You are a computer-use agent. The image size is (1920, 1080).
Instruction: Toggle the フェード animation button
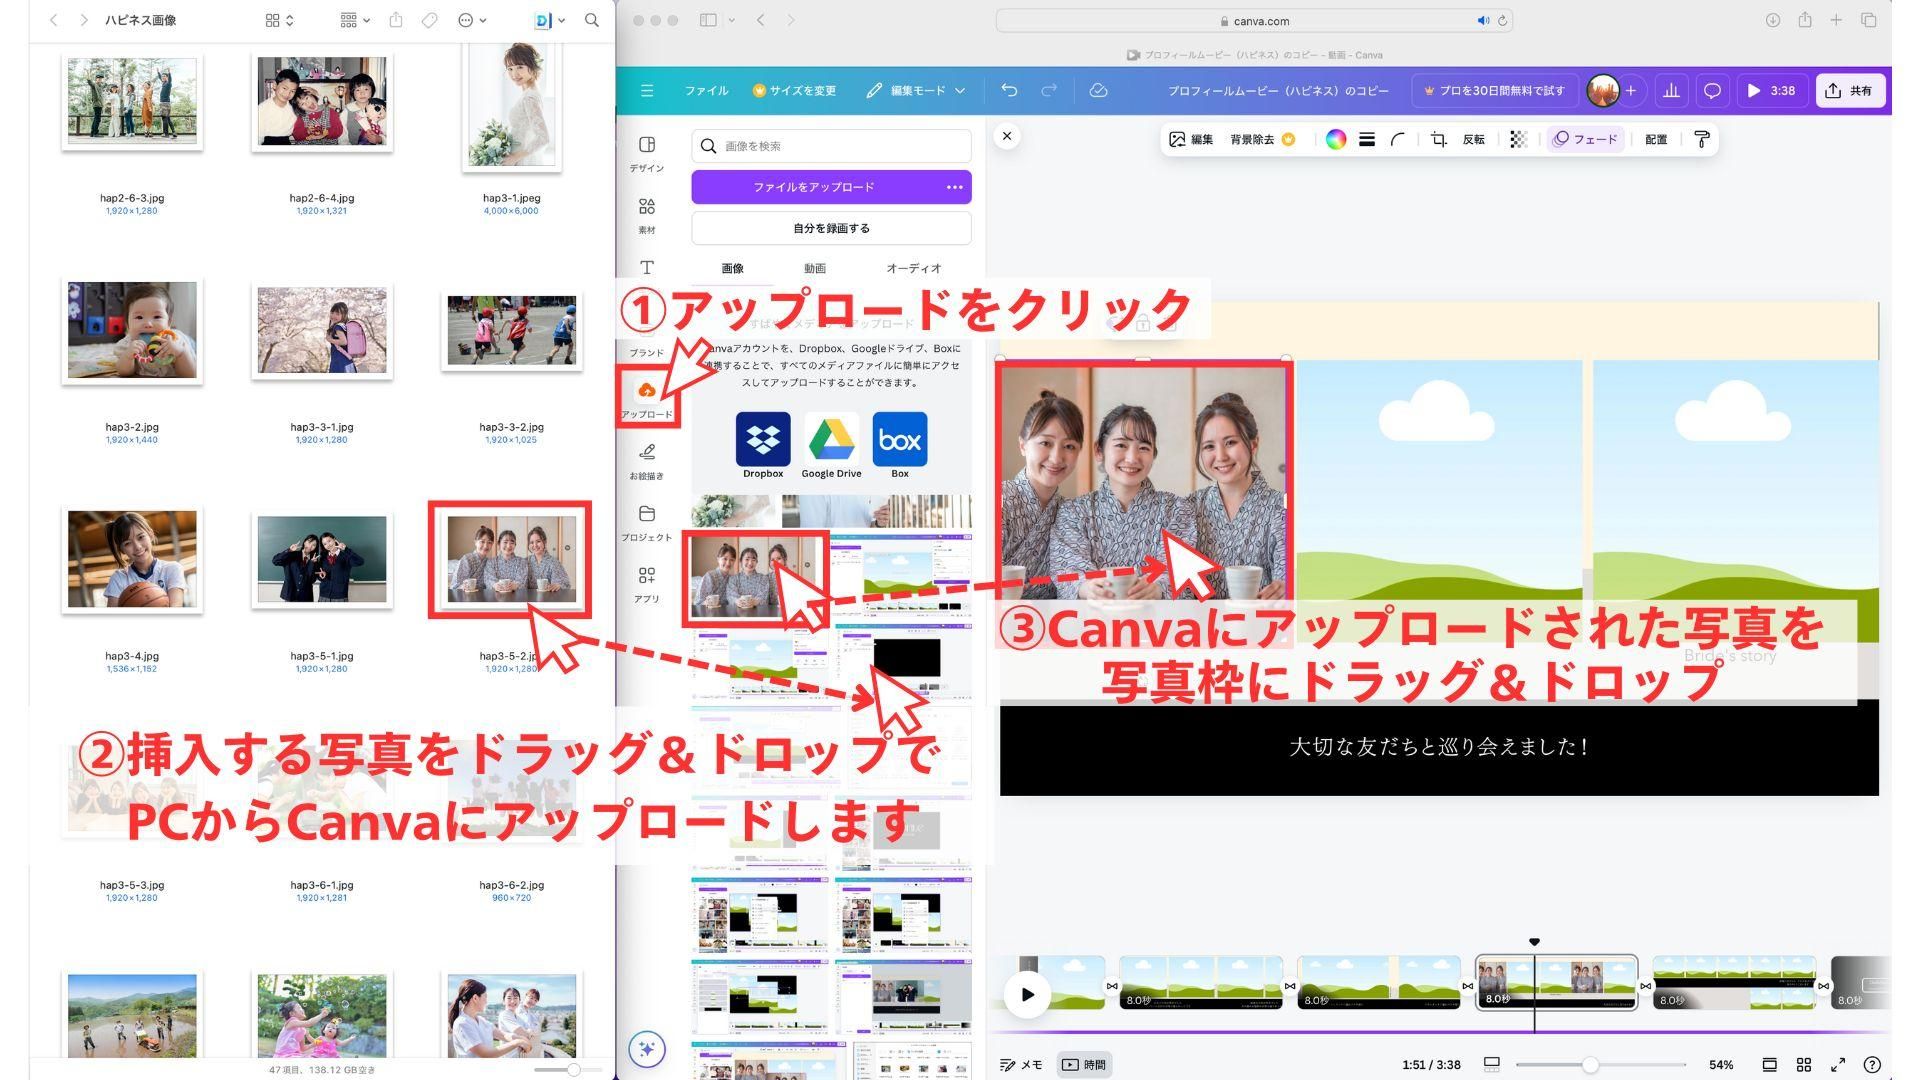1585,139
